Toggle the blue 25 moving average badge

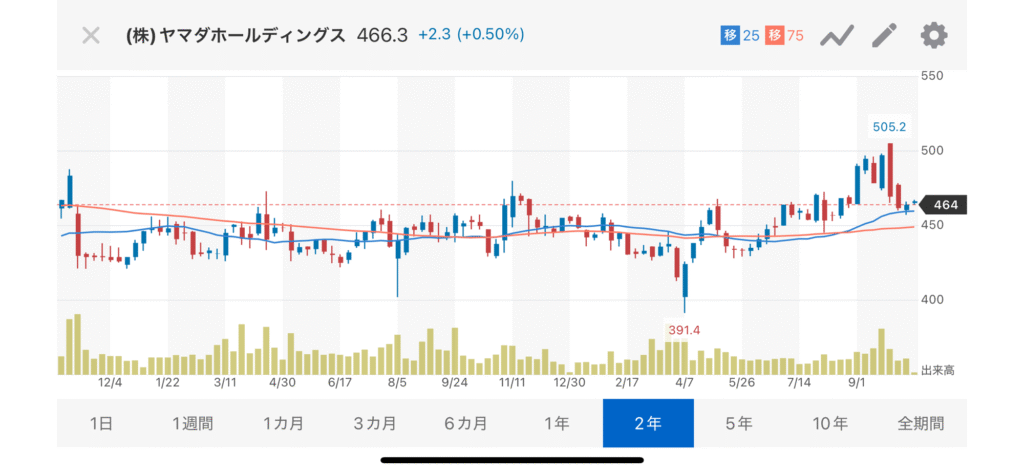(740, 36)
